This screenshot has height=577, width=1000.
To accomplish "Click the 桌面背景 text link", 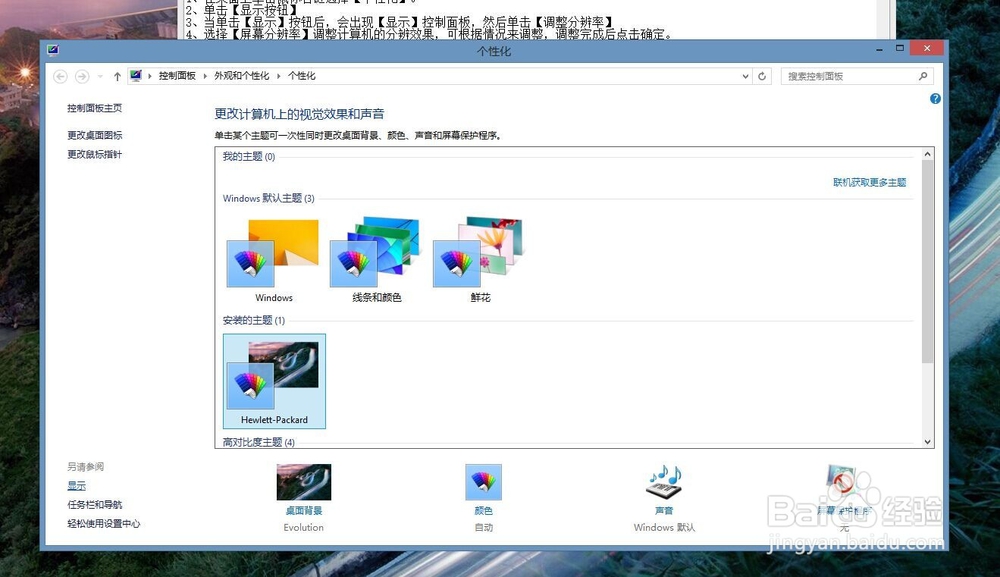I will pos(304,511).
